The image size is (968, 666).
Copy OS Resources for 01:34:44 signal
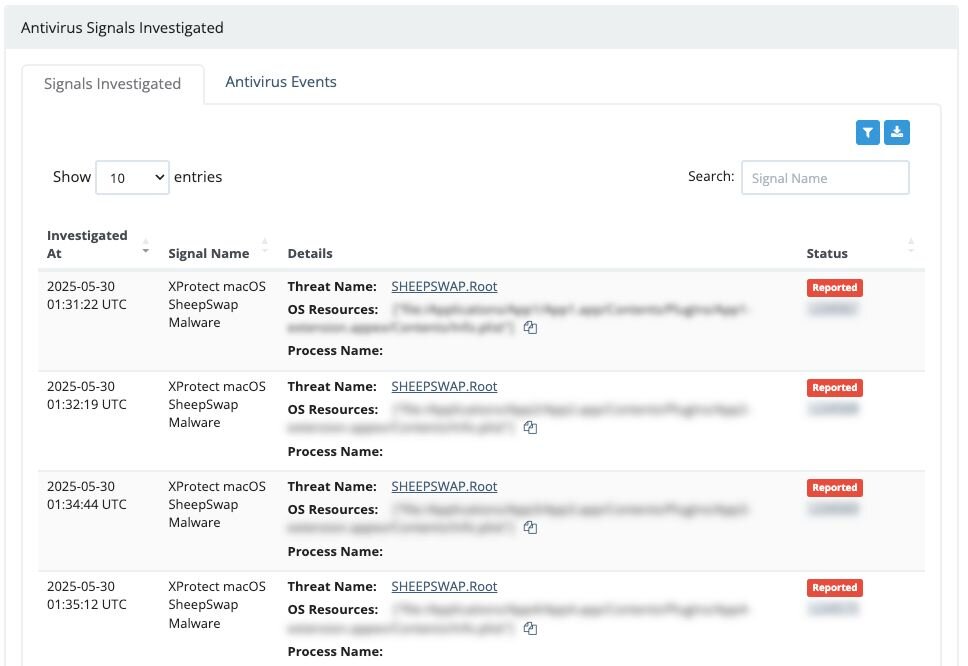click(531, 528)
